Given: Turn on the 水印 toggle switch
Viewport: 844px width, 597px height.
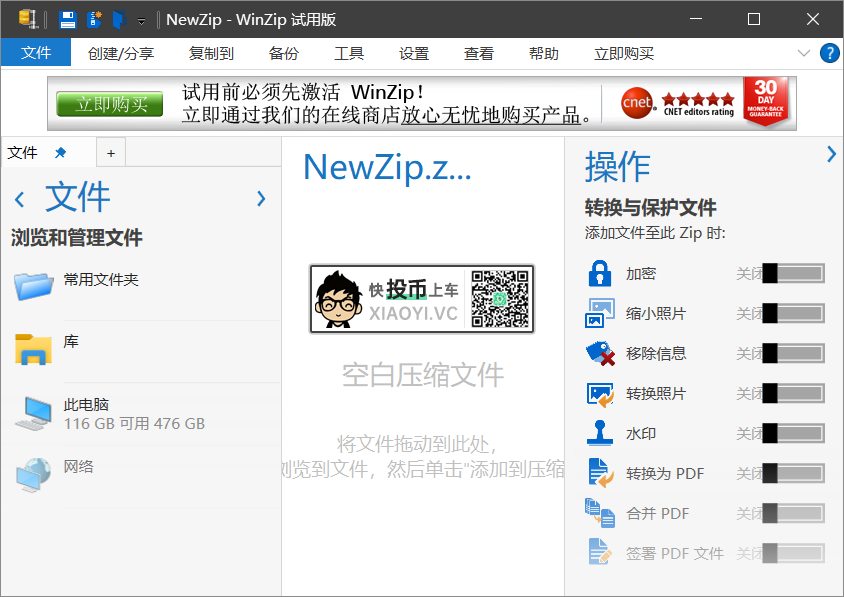Looking at the screenshot, I should click(x=793, y=433).
